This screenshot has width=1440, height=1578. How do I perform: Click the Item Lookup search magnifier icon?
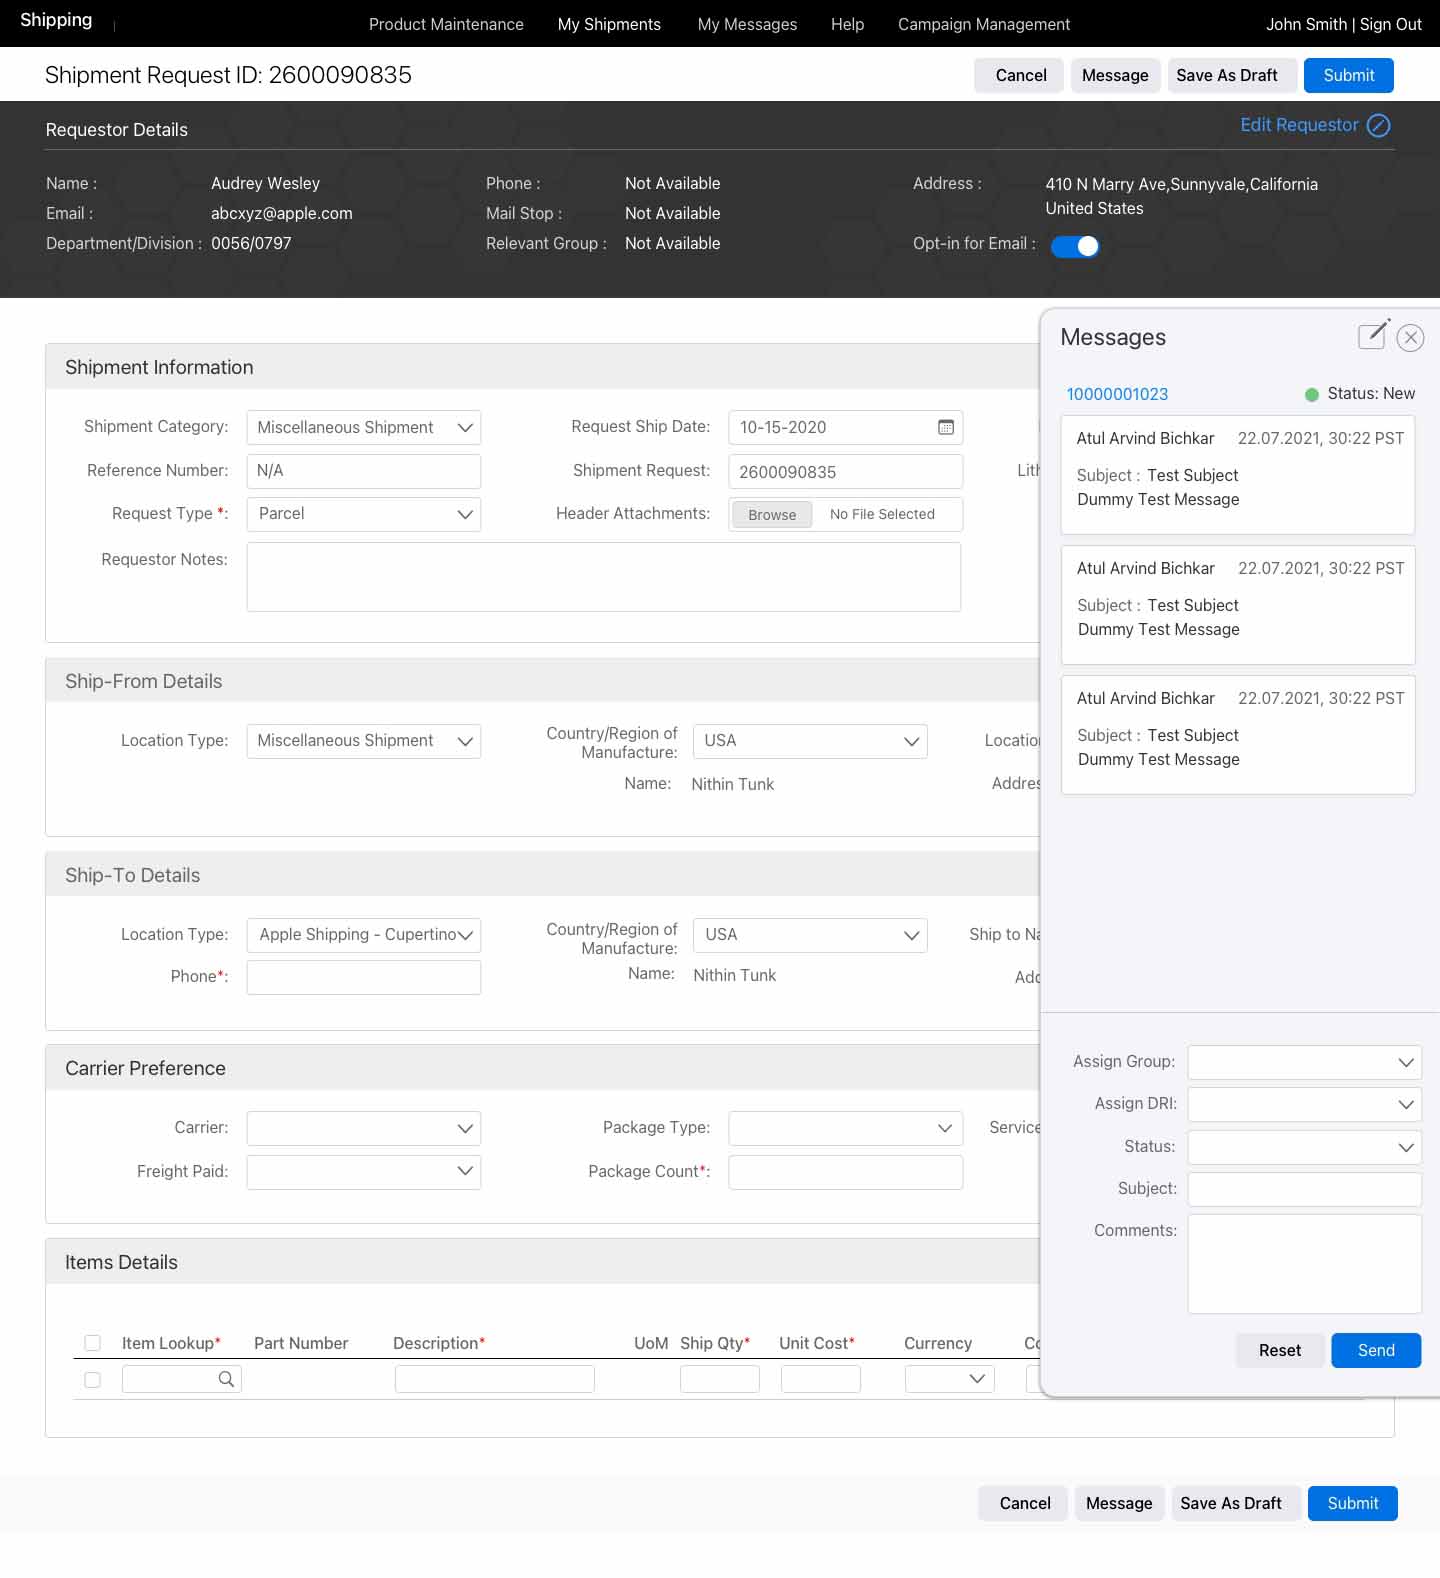[226, 1379]
